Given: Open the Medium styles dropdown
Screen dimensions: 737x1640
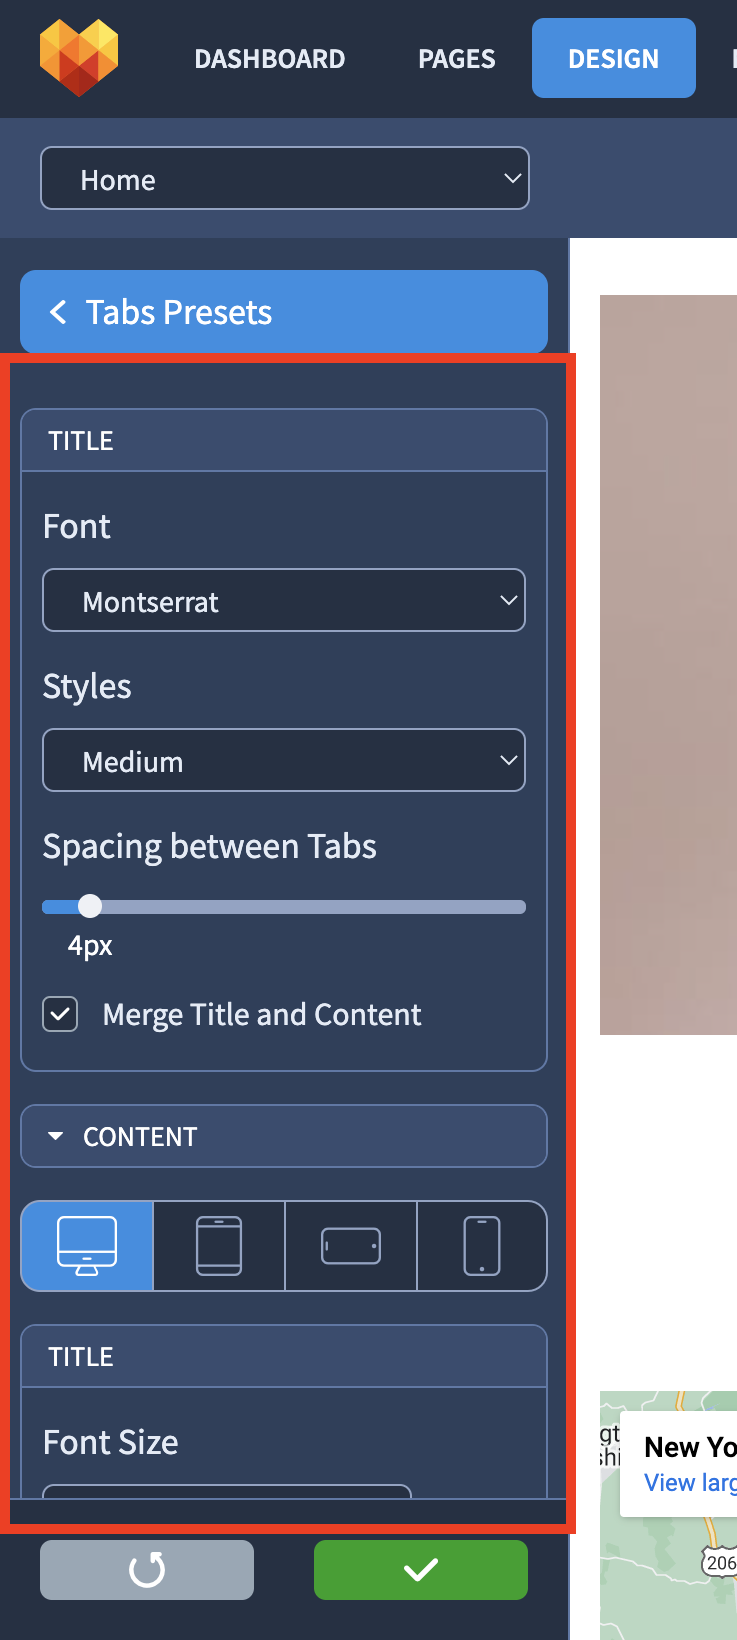Looking at the screenshot, I should pyautogui.click(x=284, y=760).
